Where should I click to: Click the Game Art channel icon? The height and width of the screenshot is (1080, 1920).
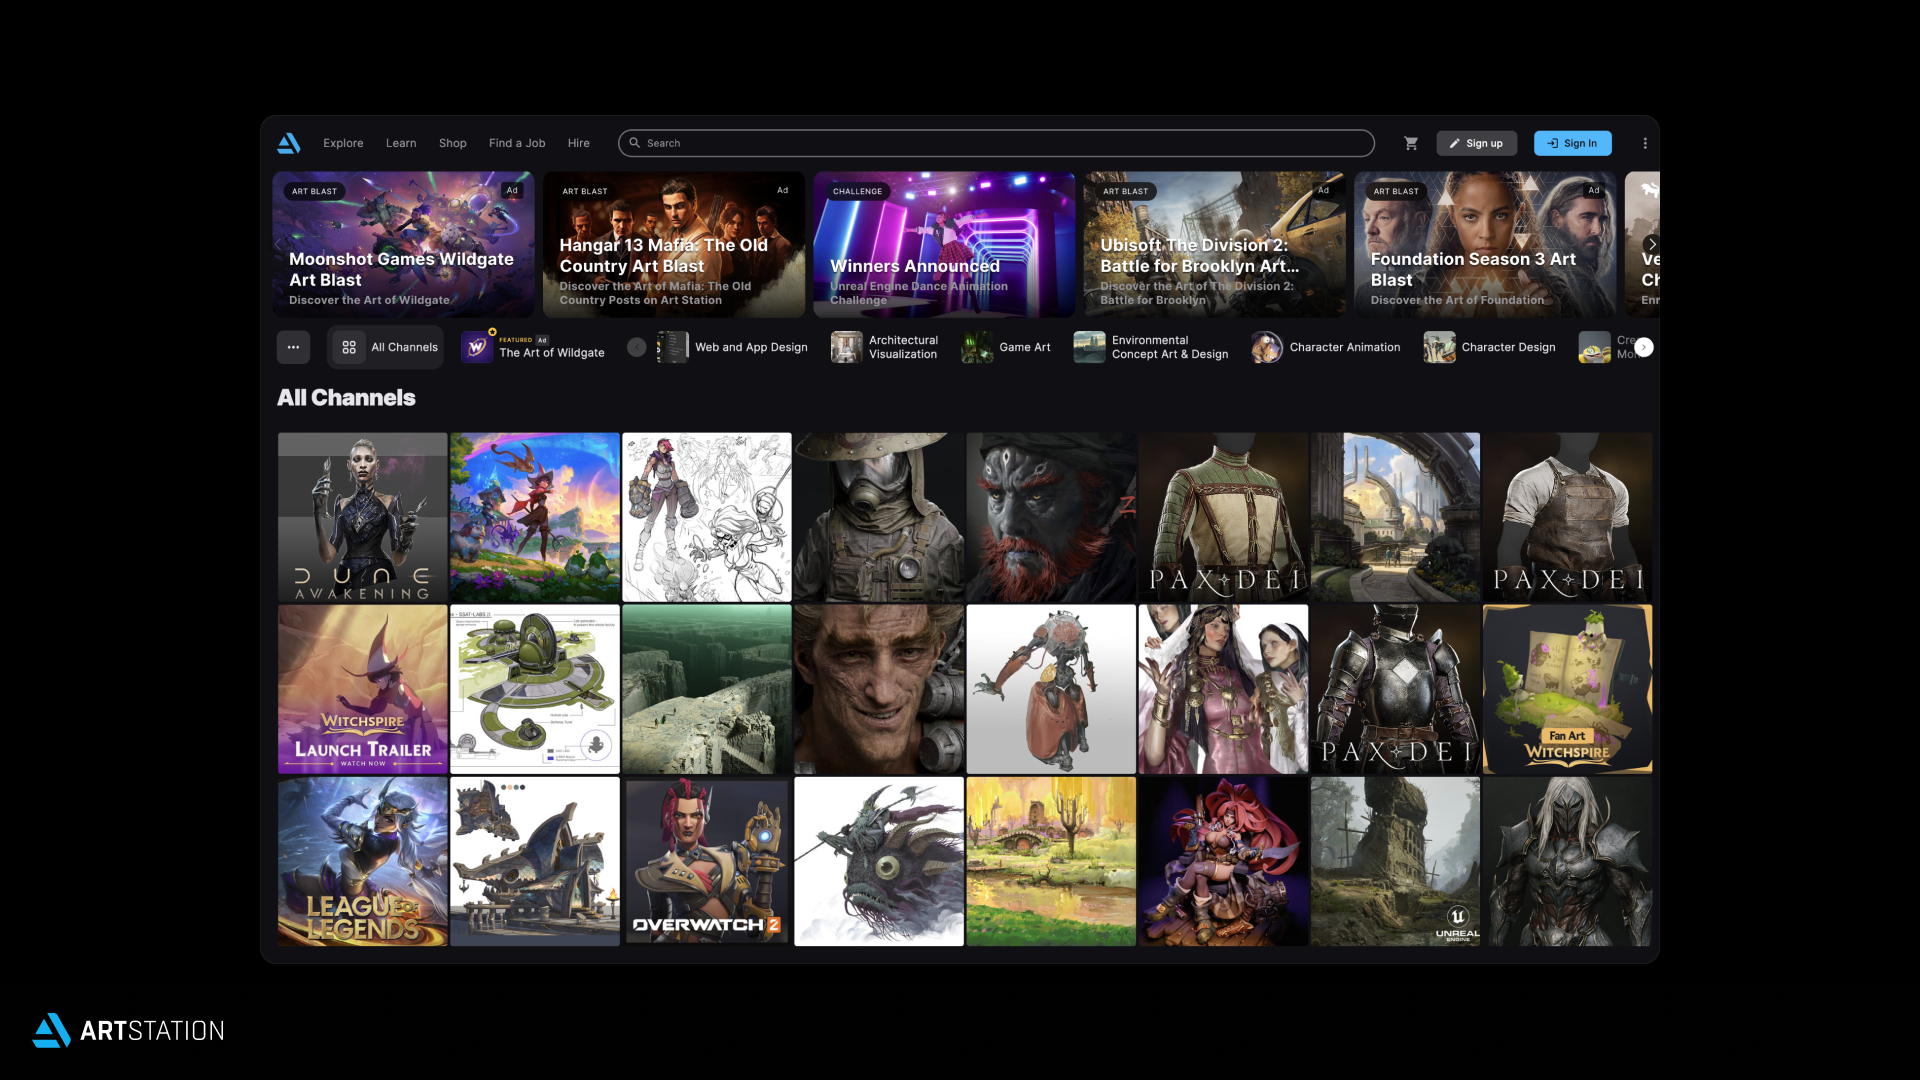pos(977,347)
